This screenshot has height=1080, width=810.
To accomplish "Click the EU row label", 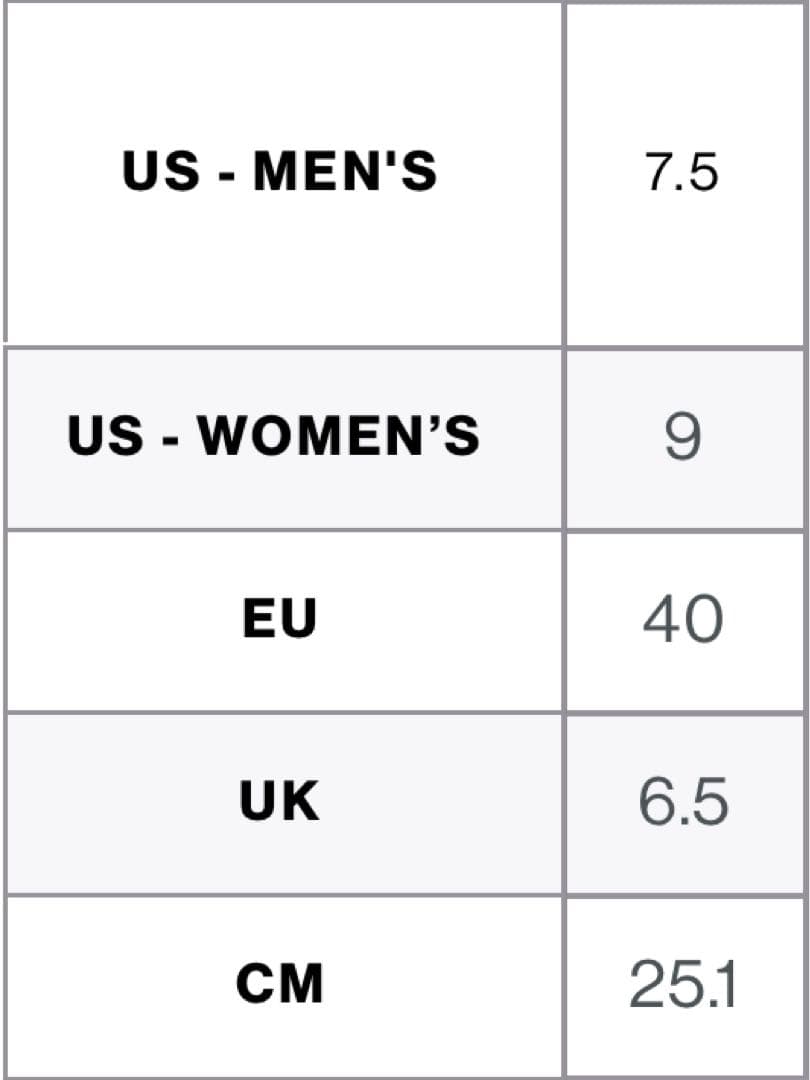I will coord(279,620).
